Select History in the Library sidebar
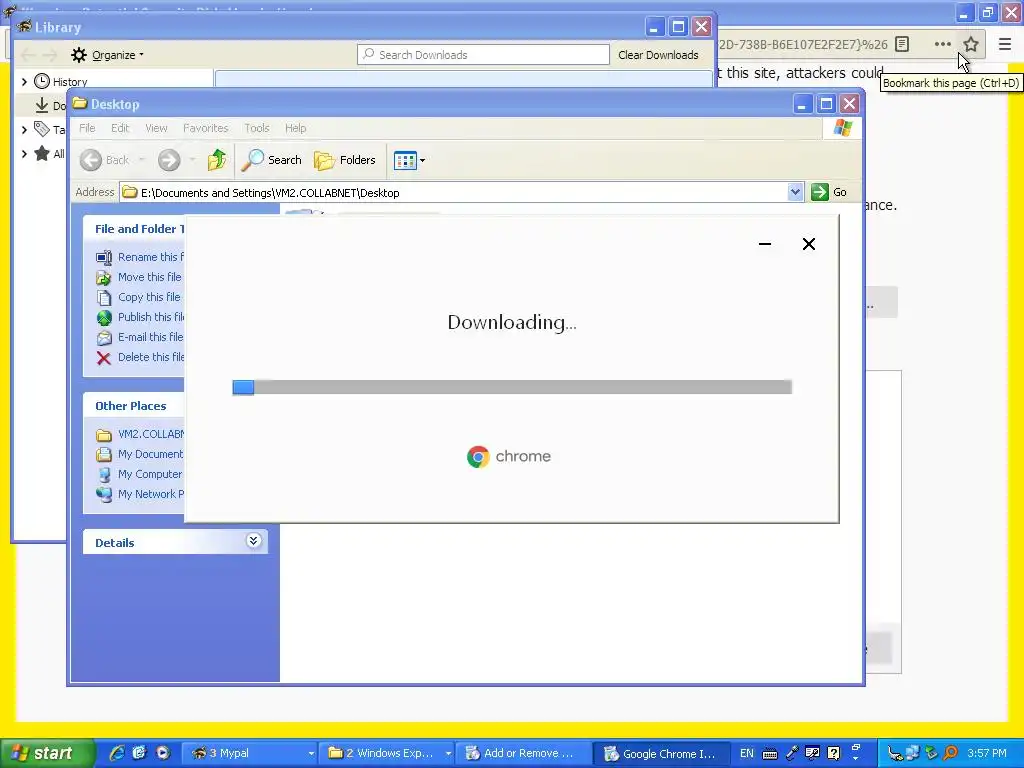The width and height of the screenshot is (1024, 768). [x=70, y=82]
